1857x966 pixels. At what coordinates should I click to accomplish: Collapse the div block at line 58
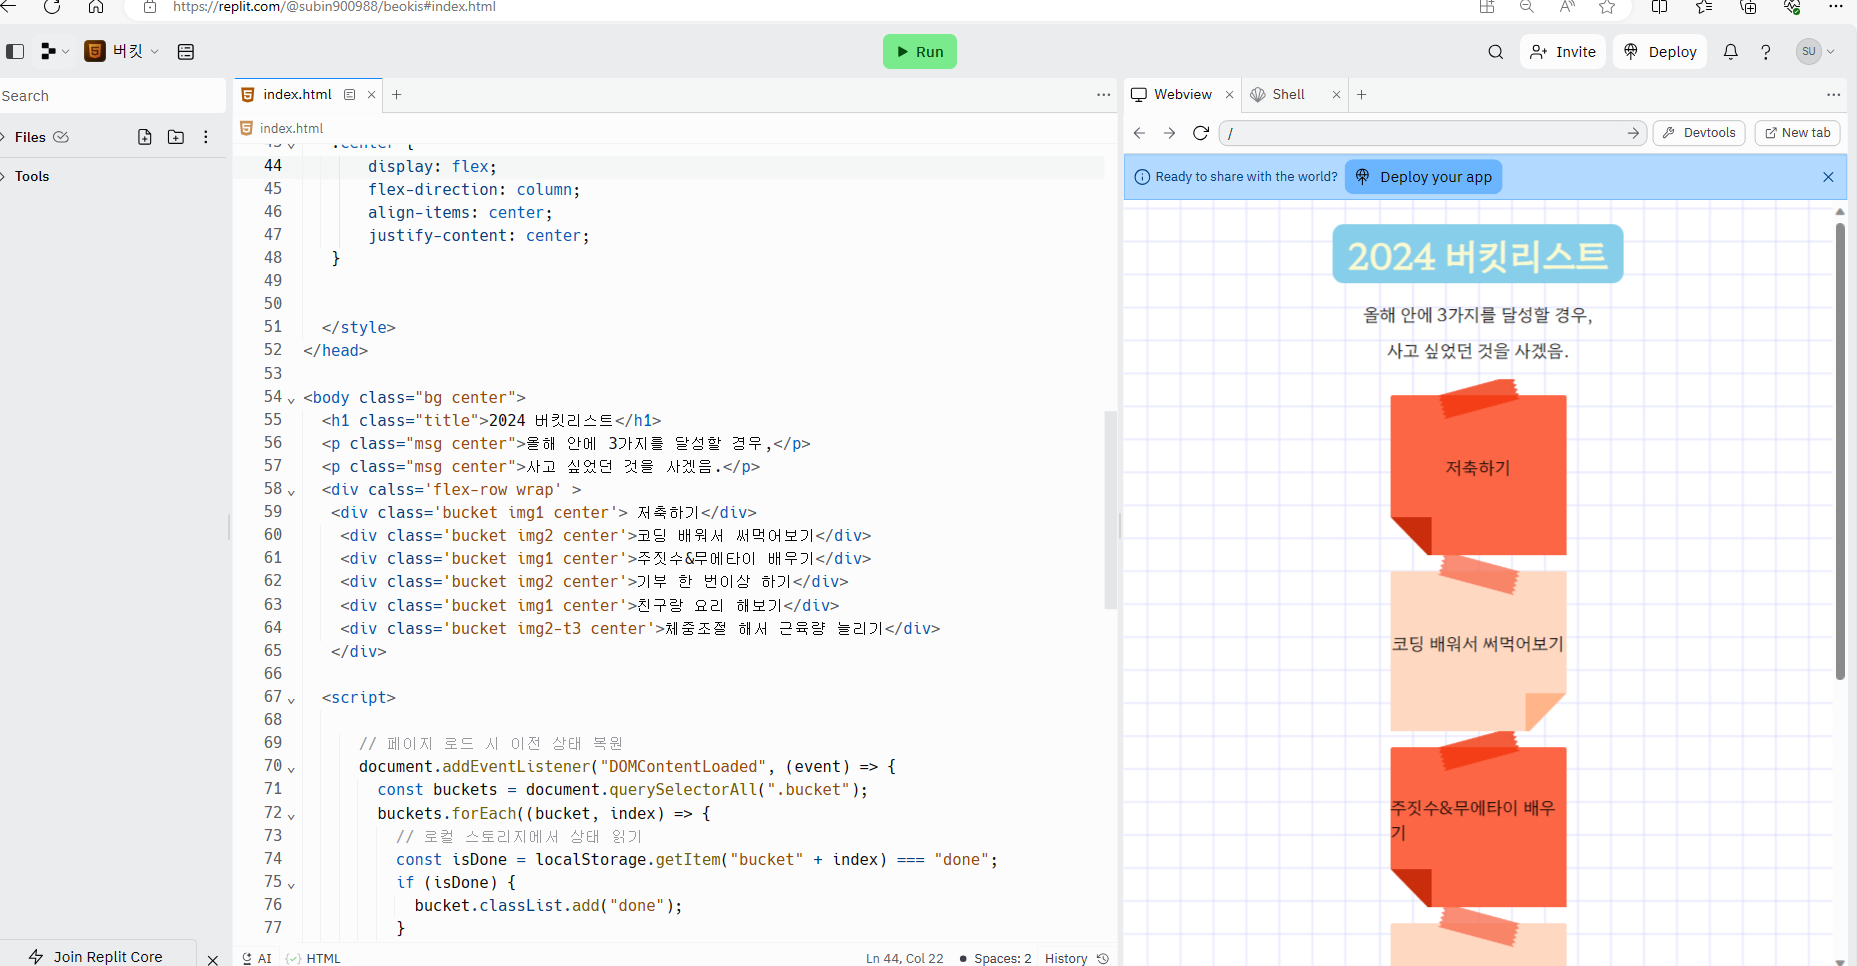[291, 491]
